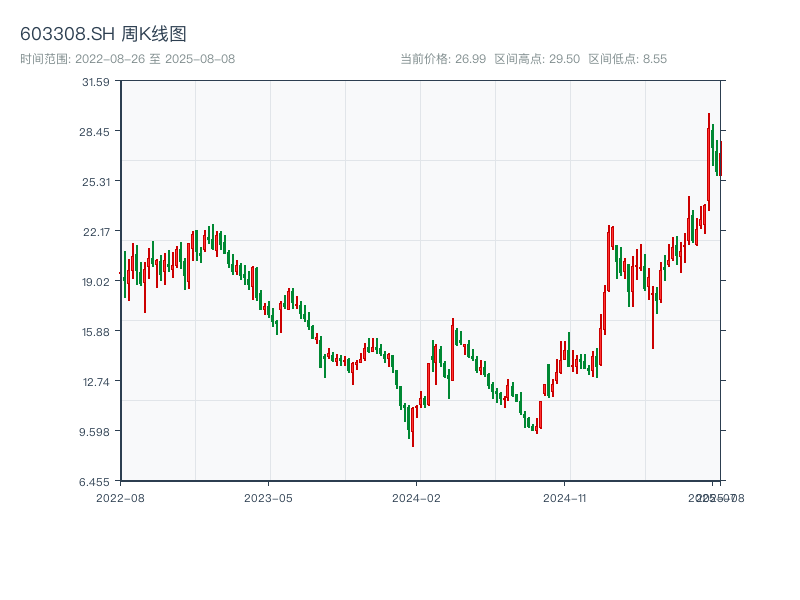
Task: Click the tallest red candlestick near the 29.50 peak
Action: 709,160
